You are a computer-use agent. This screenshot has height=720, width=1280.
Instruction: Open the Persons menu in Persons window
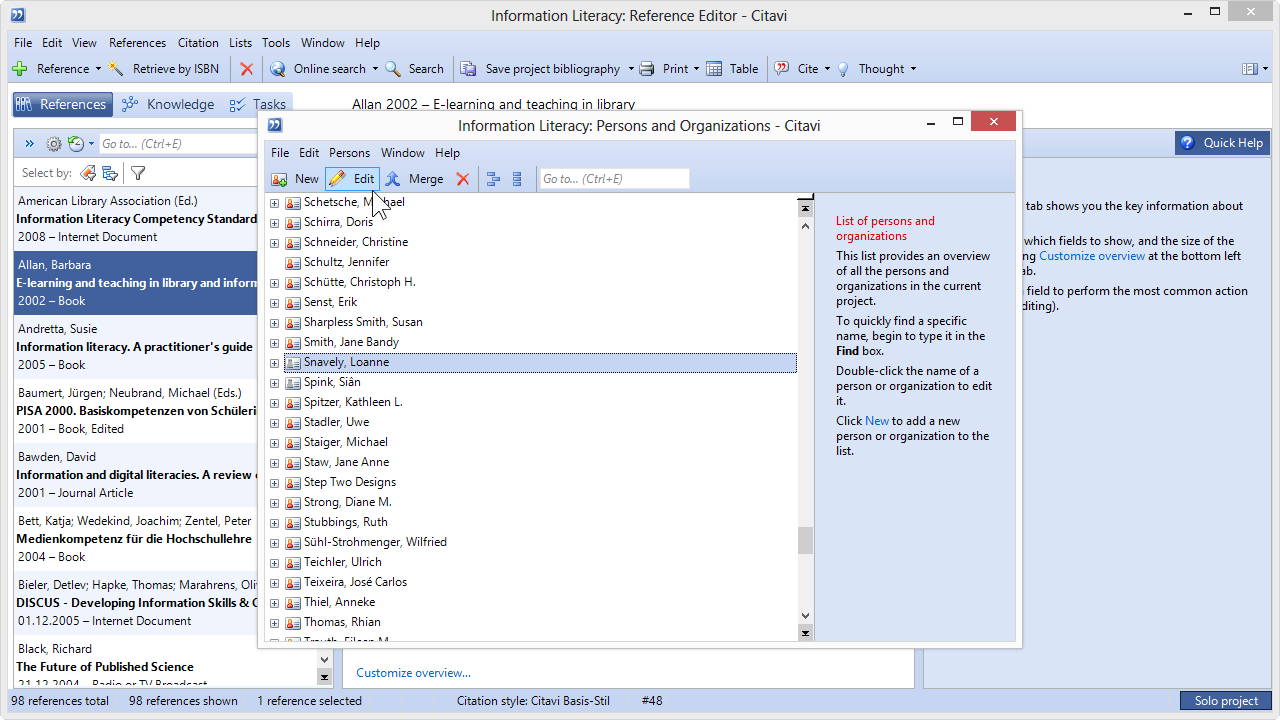coord(349,153)
